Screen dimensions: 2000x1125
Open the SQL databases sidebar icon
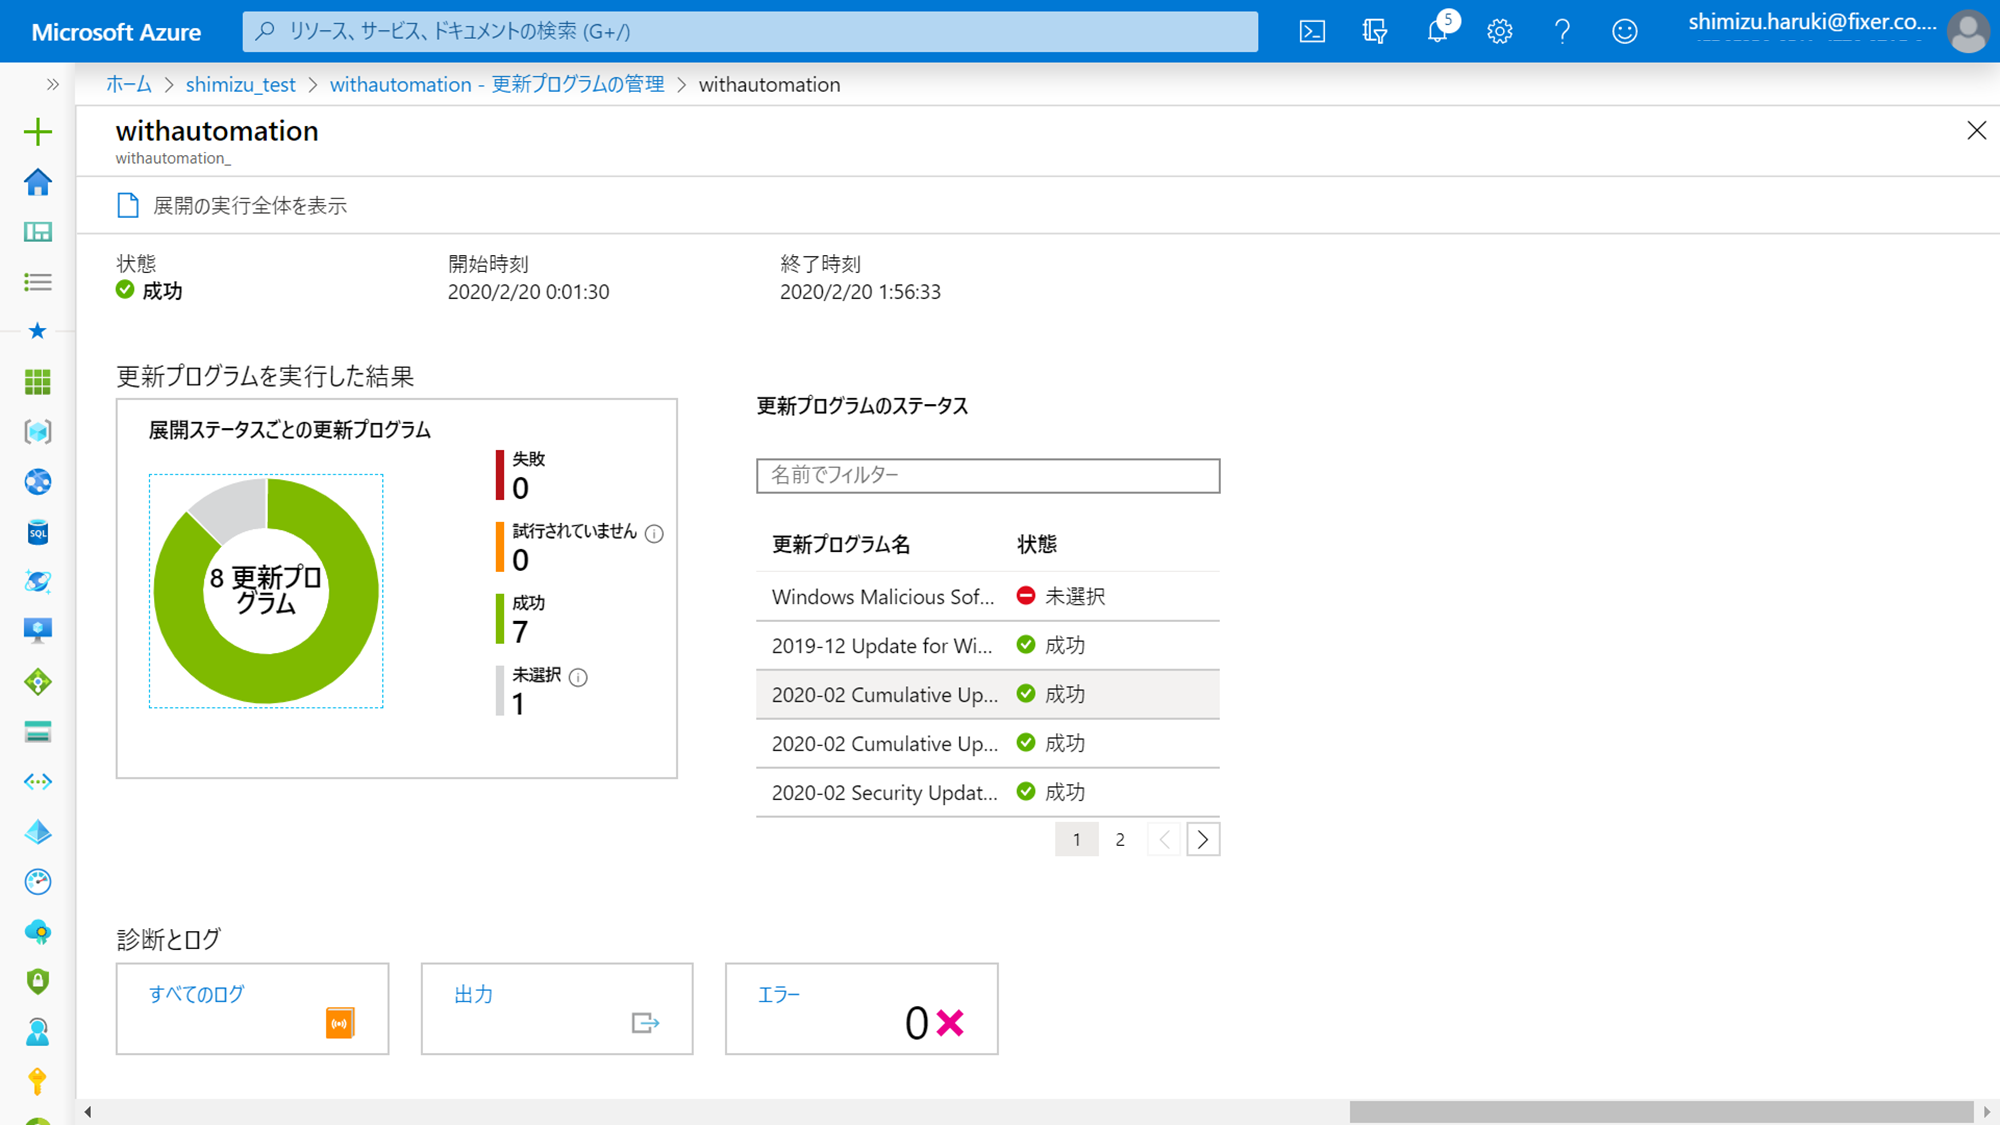(38, 532)
